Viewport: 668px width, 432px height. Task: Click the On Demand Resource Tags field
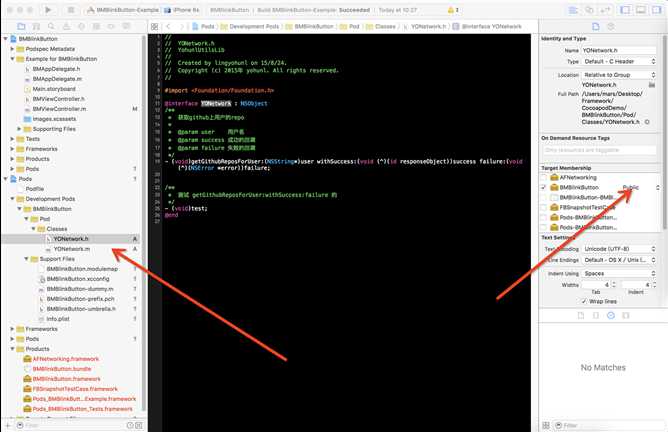click(x=600, y=150)
